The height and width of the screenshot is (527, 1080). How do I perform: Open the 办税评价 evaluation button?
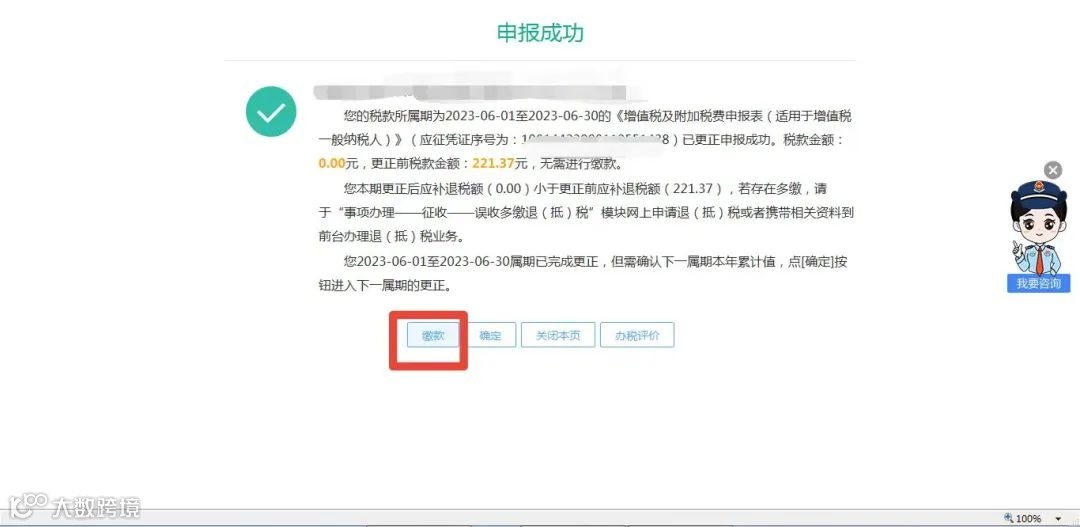click(x=637, y=335)
